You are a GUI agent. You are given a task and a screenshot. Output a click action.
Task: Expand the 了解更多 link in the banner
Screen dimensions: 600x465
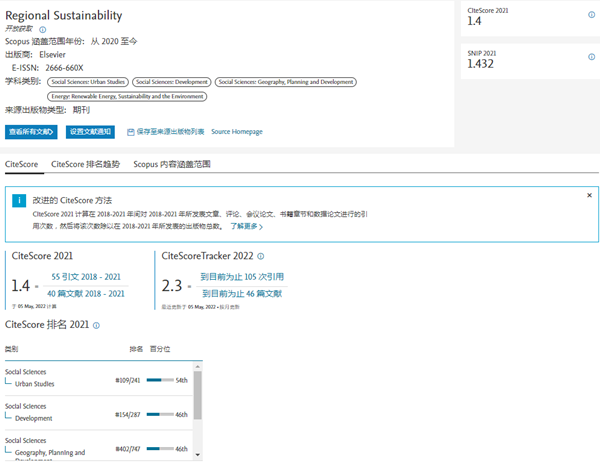(x=249, y=226)
